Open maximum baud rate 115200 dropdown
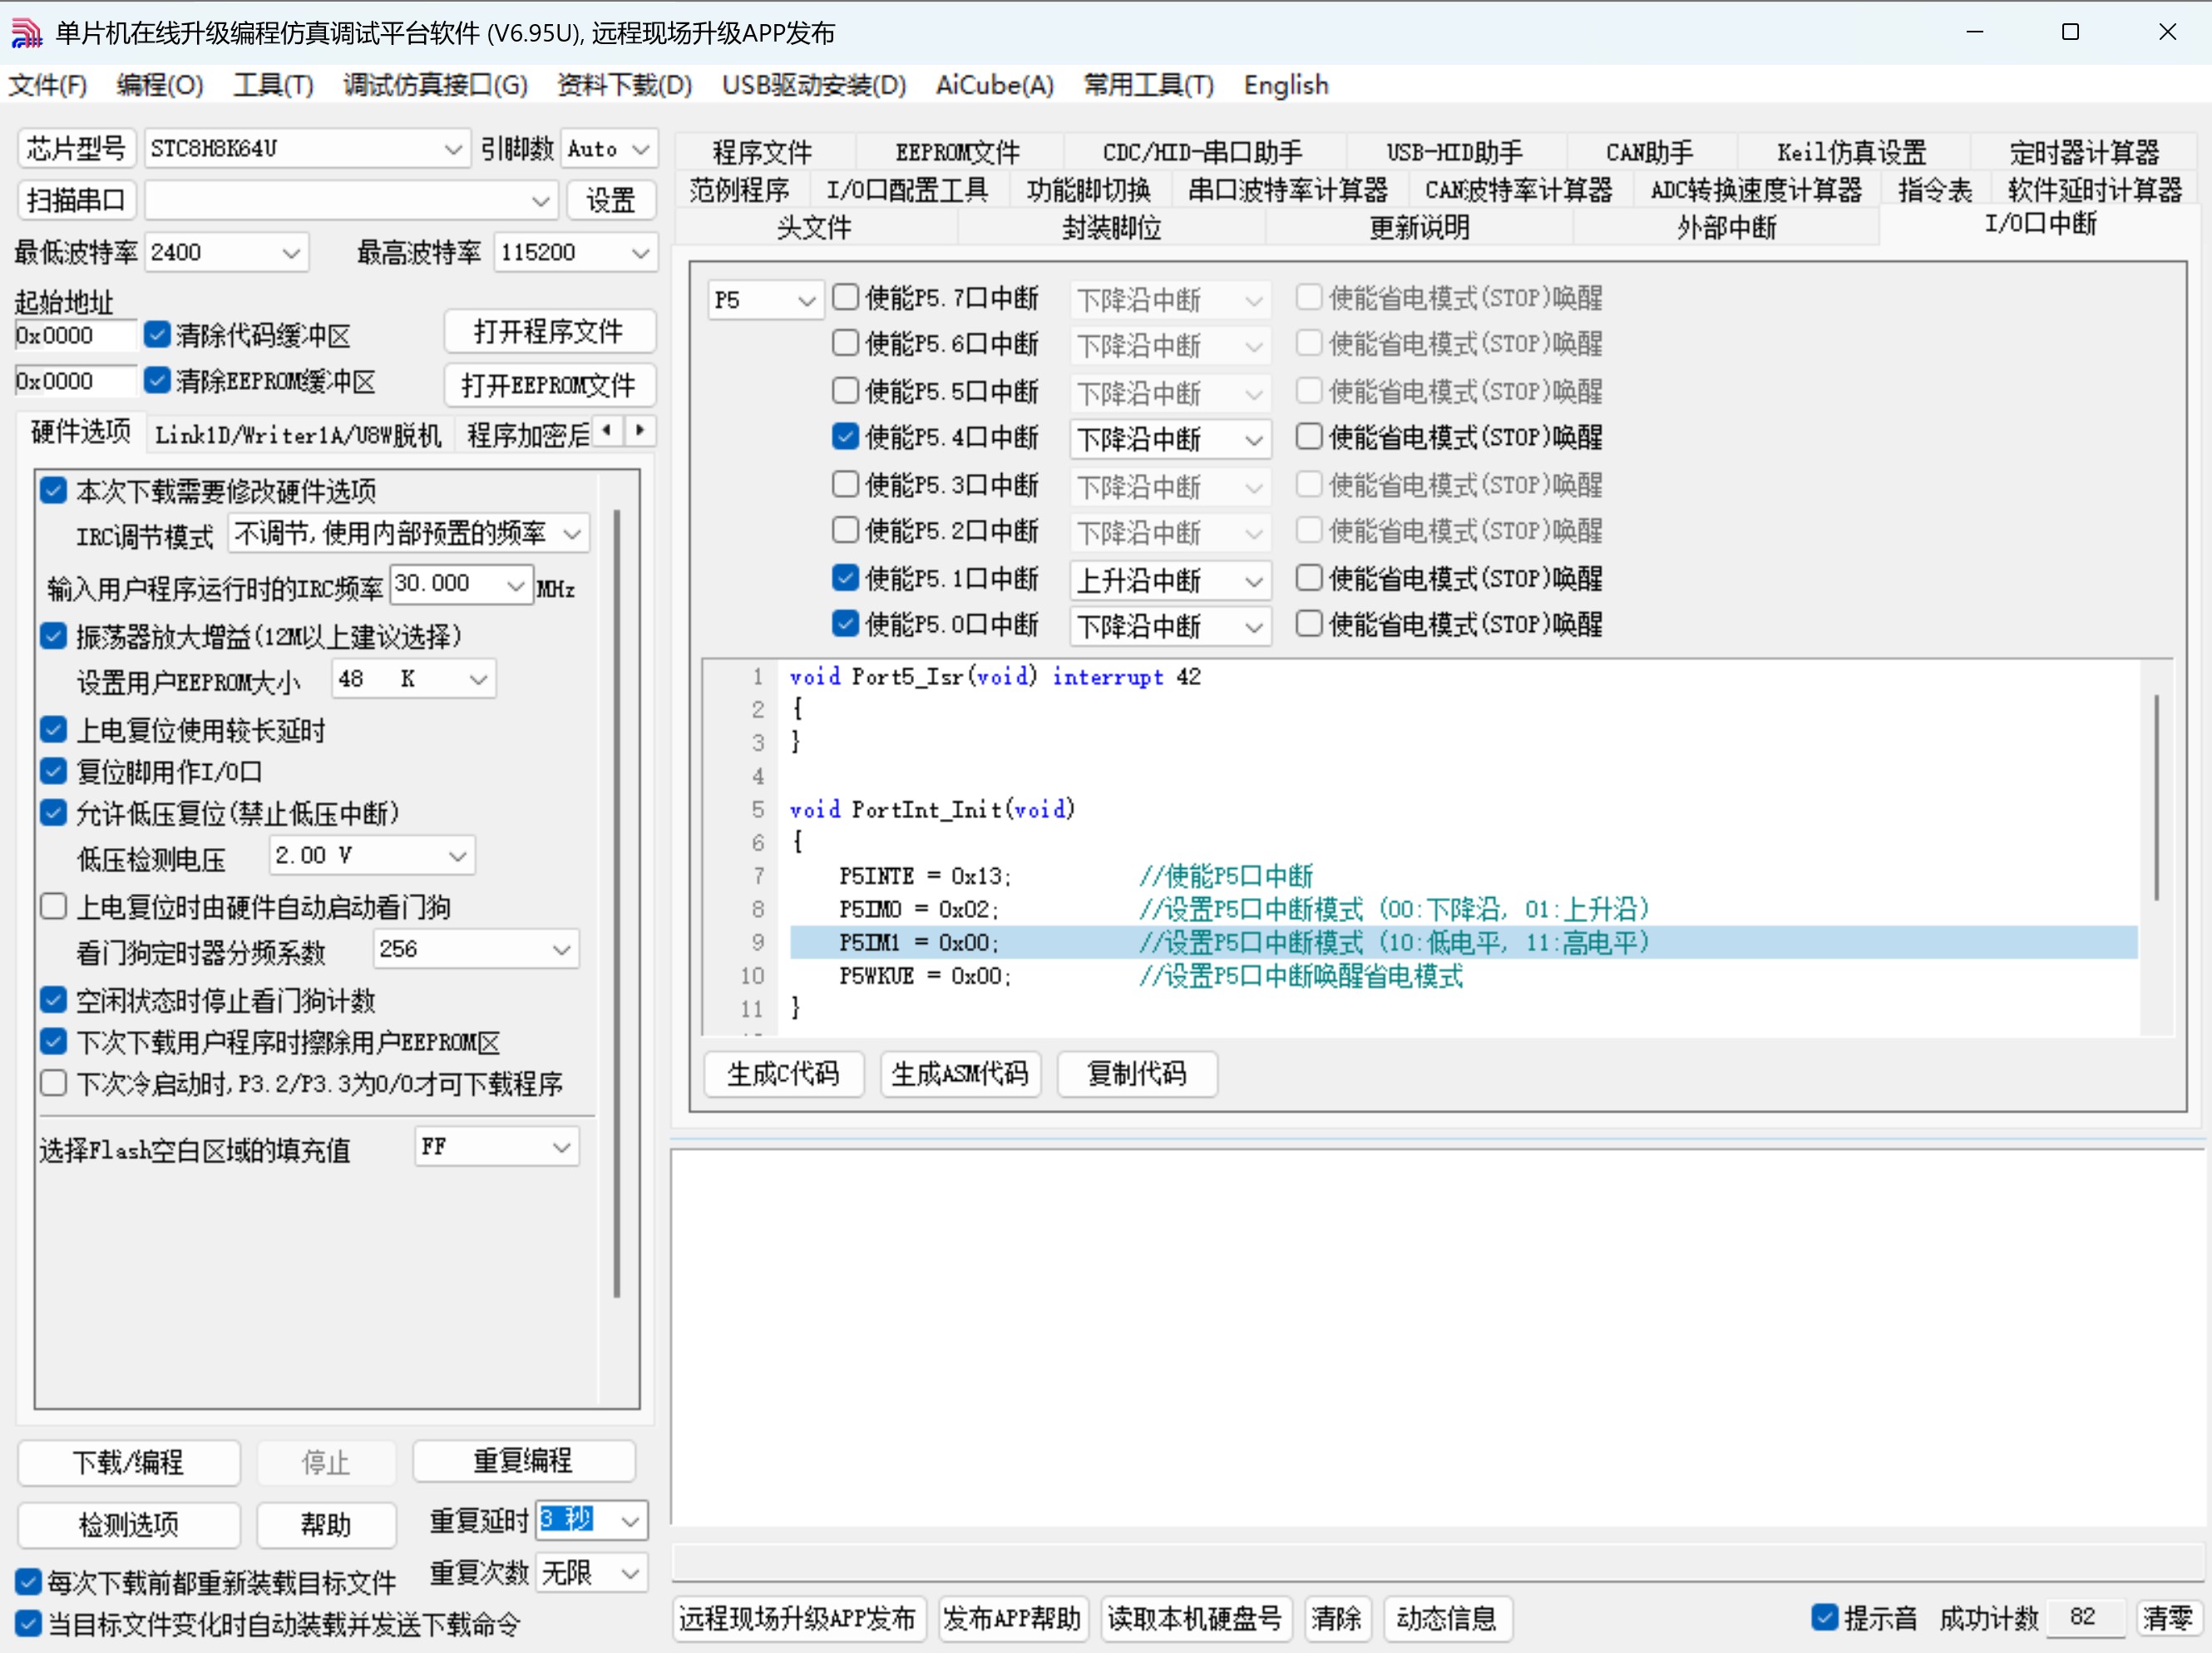This screenshot has height=1653, width=2212. click(575, 252)
